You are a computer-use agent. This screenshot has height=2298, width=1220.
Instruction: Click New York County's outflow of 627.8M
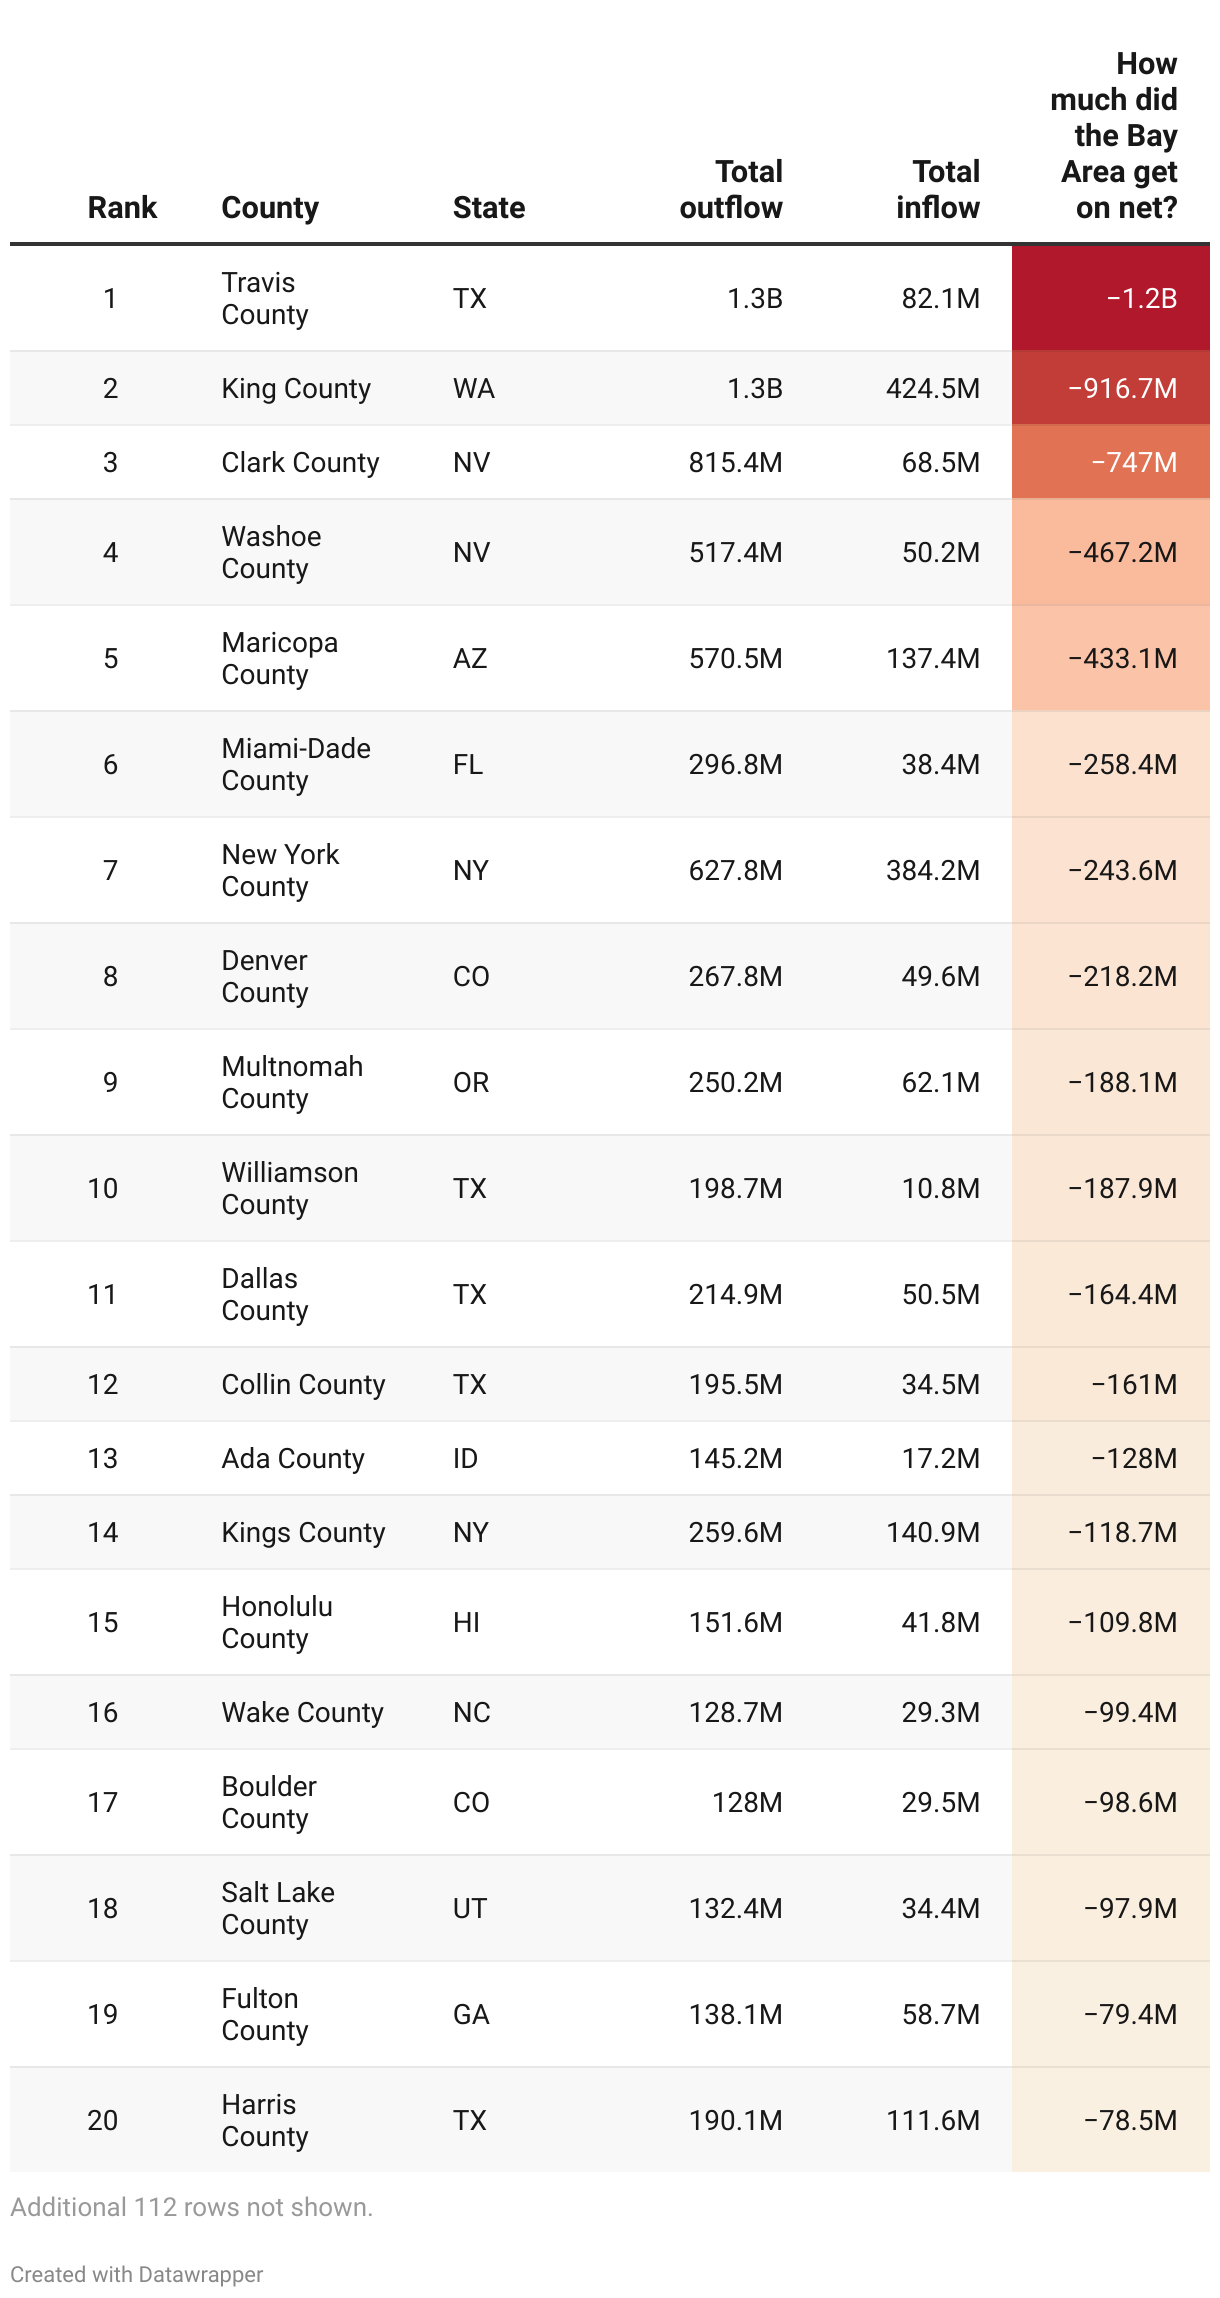[735, 870]
